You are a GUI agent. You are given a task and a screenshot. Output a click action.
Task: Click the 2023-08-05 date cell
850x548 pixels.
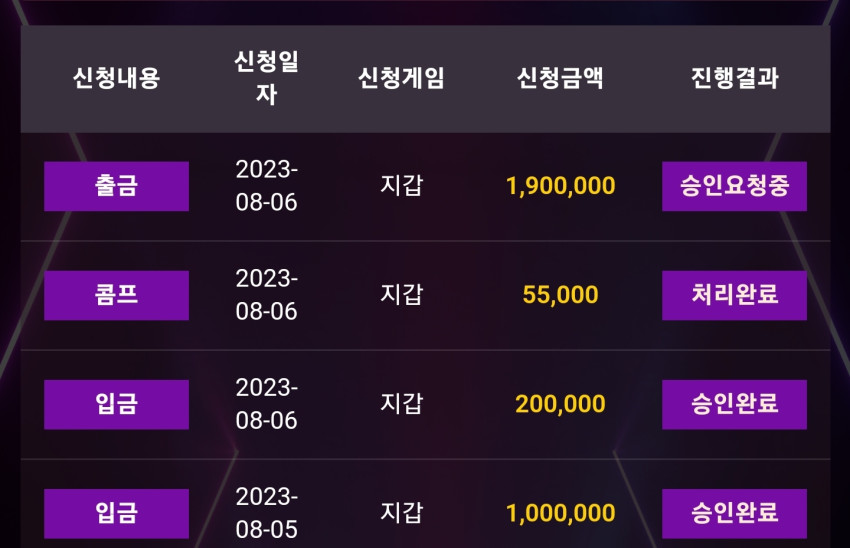coord(266,513)
